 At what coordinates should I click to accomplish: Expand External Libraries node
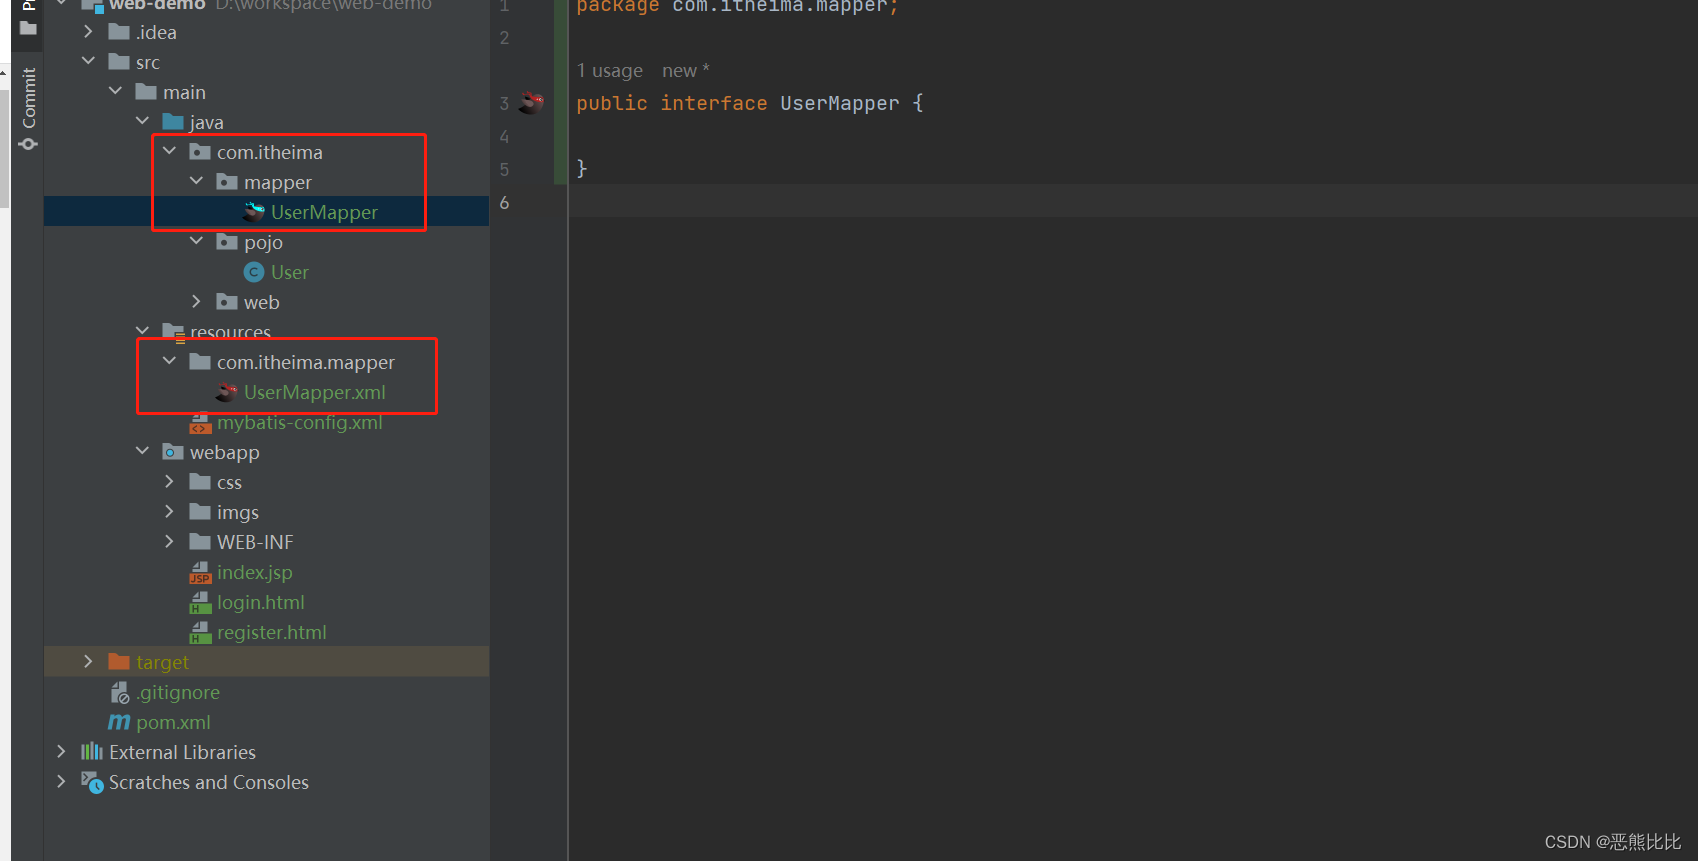point(61,752)
